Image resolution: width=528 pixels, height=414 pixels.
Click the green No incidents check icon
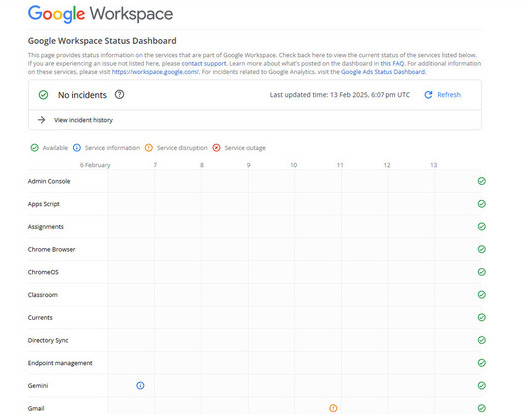pos(43,95)
